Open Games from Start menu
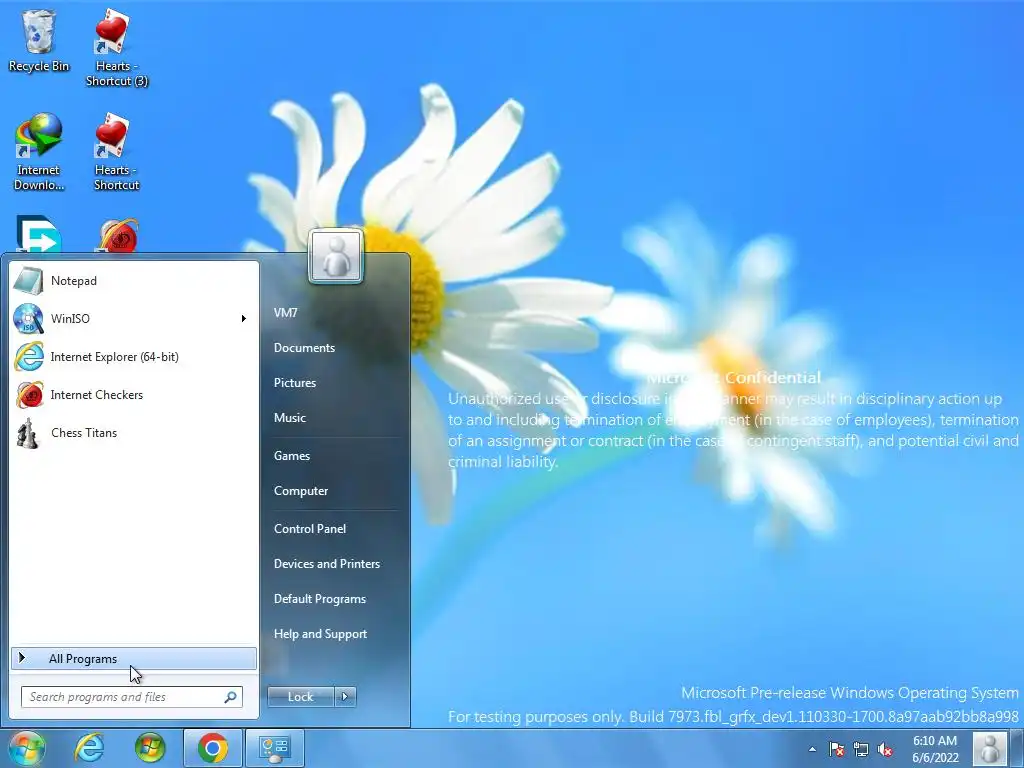This screenshot has width=1024, height=768. click(291, 456)
